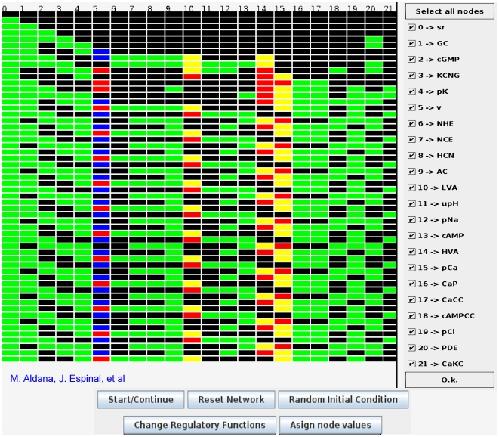Toggle the 13 -> cAMP checkbox

point(412,236)
